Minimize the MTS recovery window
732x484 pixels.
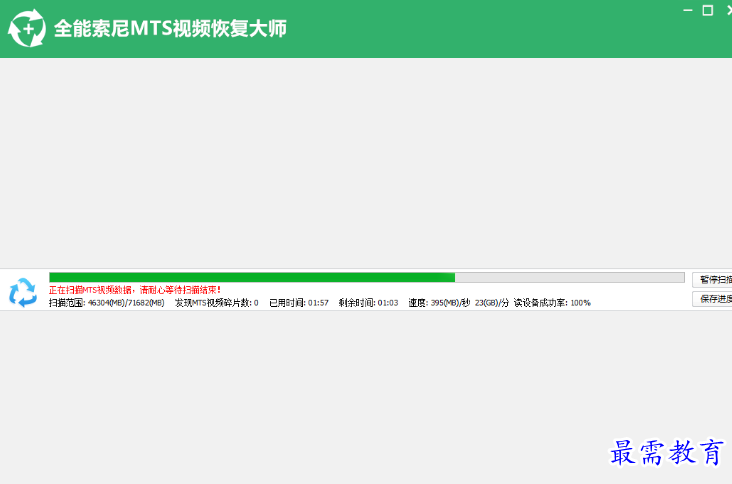(688, 10)
